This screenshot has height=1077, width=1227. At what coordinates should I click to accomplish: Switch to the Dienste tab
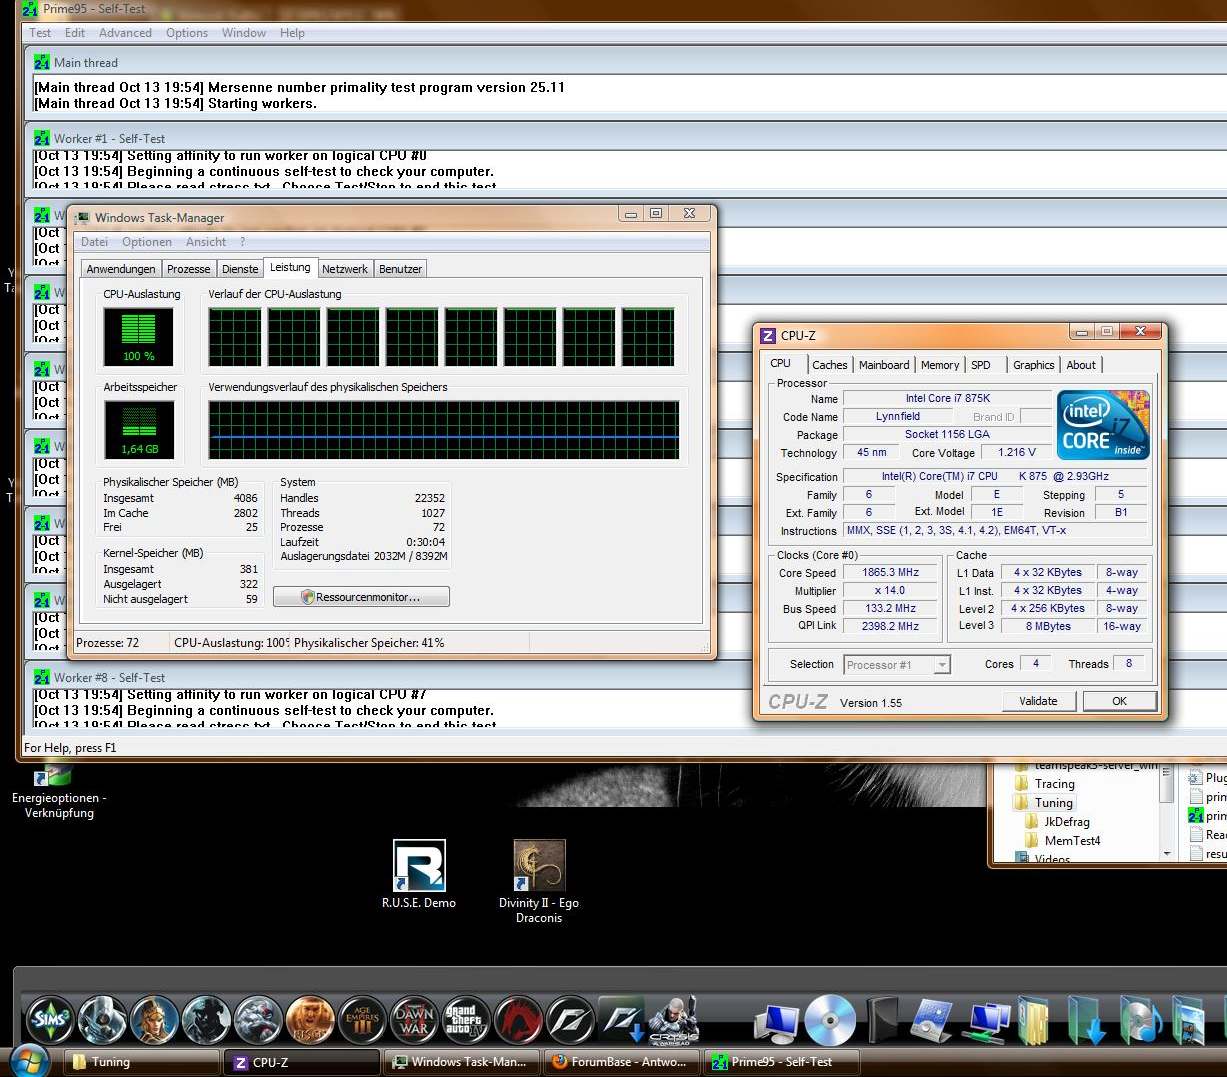coord(240,269)
